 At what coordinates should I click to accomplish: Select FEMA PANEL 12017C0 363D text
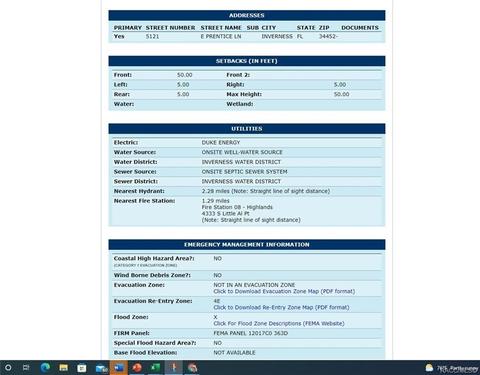click(251, 333)
